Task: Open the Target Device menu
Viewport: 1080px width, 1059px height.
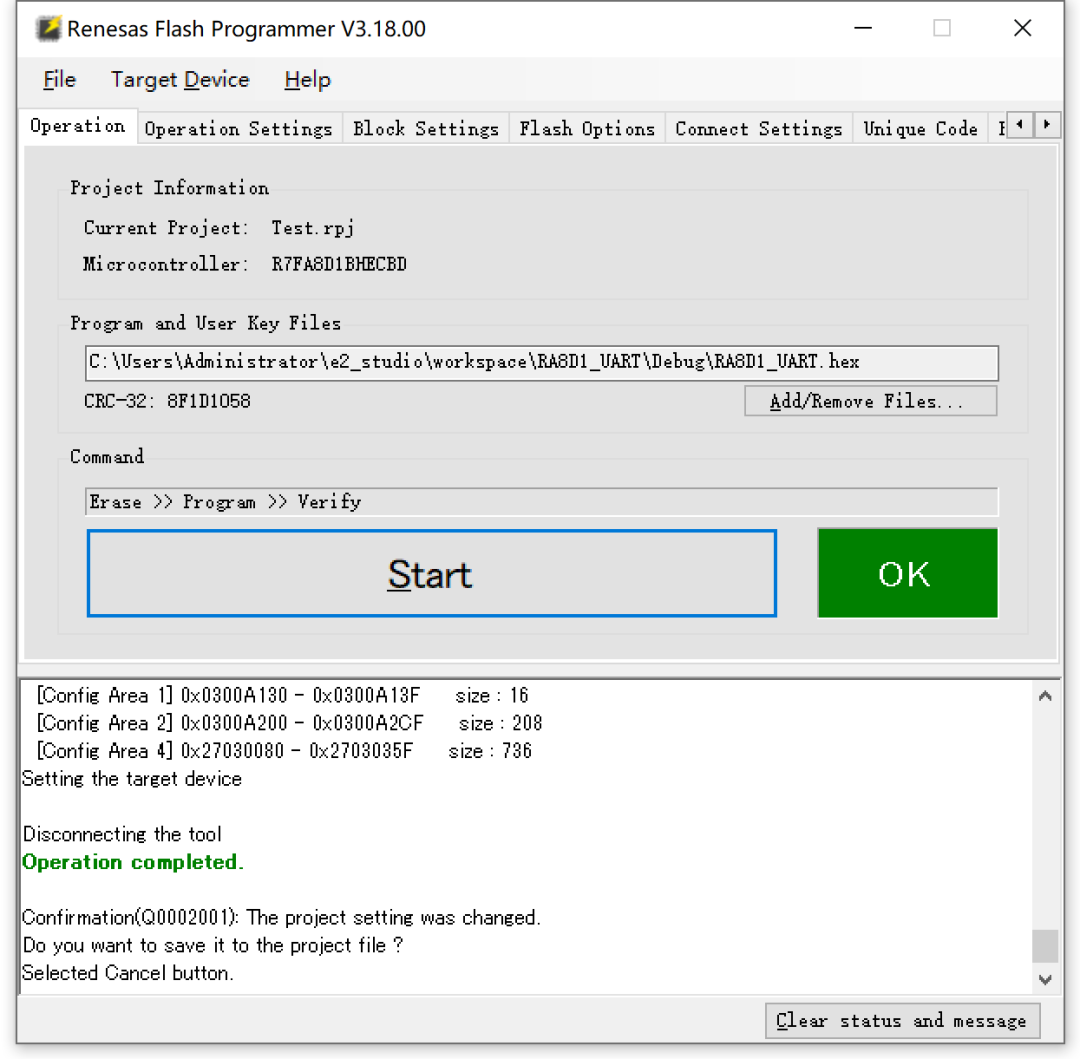Action: (180, 80)
